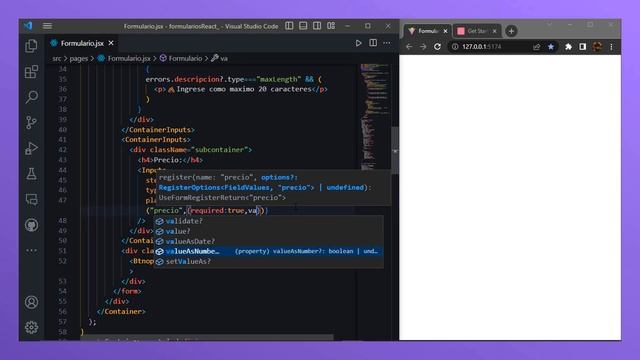Screen dimensions: 640x360
Task: Click line number 42 in gutter
Action: [x=62, y=150]
